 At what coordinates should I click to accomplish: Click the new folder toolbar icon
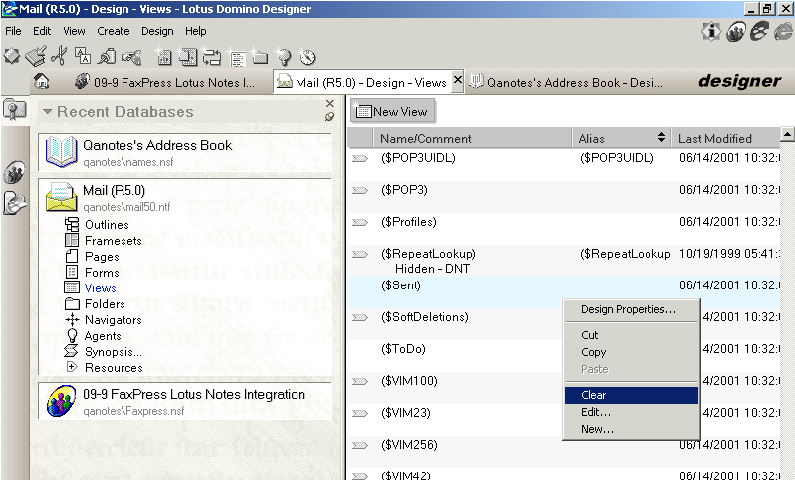tap(261, 57)
